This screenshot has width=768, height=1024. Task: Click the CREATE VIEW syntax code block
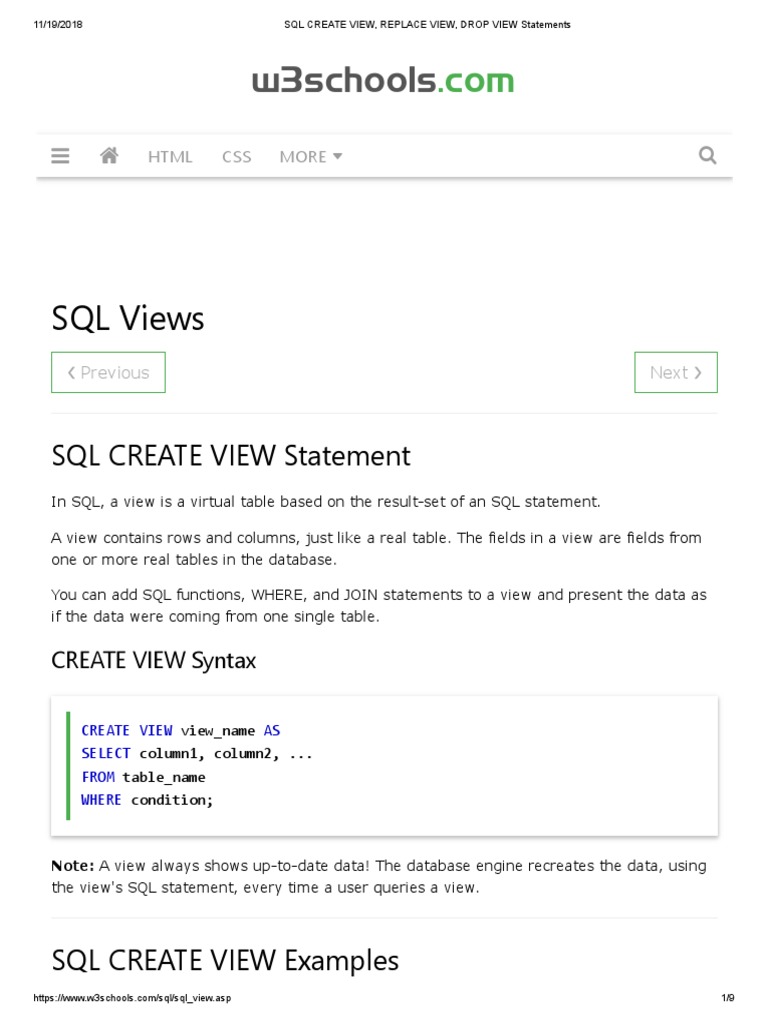(384, 765)
